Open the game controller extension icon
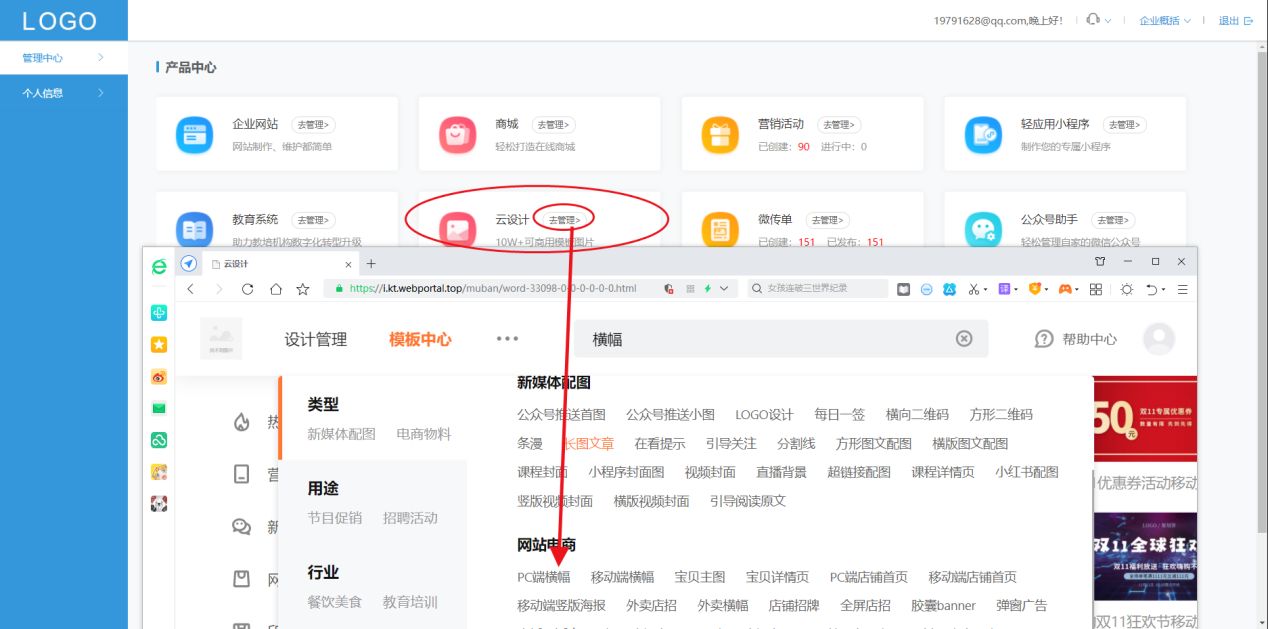Viewport: 1268px width, 629px height. point(1065,289)
